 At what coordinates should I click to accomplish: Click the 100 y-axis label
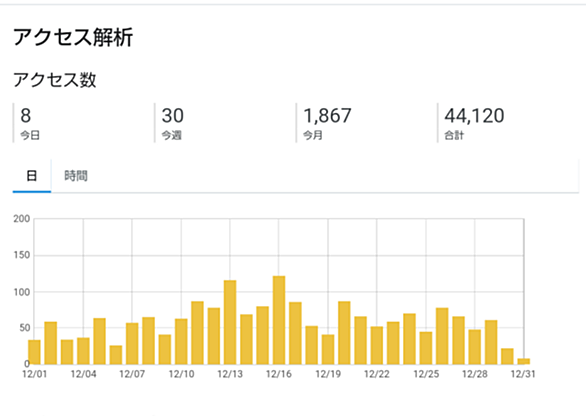[22, 292]
